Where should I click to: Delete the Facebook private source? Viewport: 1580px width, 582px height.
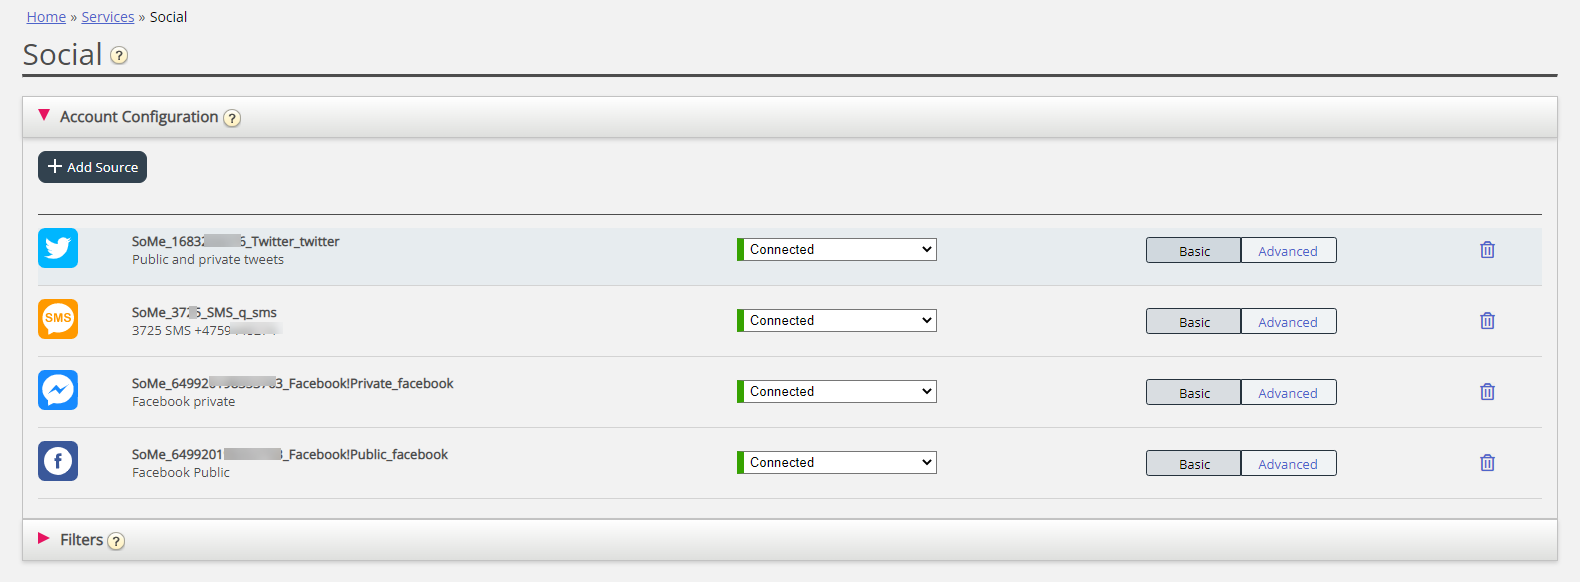[1487, 392]
